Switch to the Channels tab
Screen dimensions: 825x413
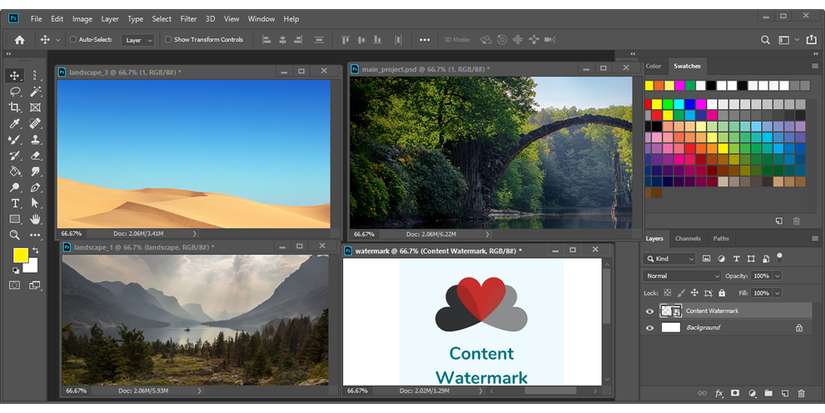pos(688,238)
